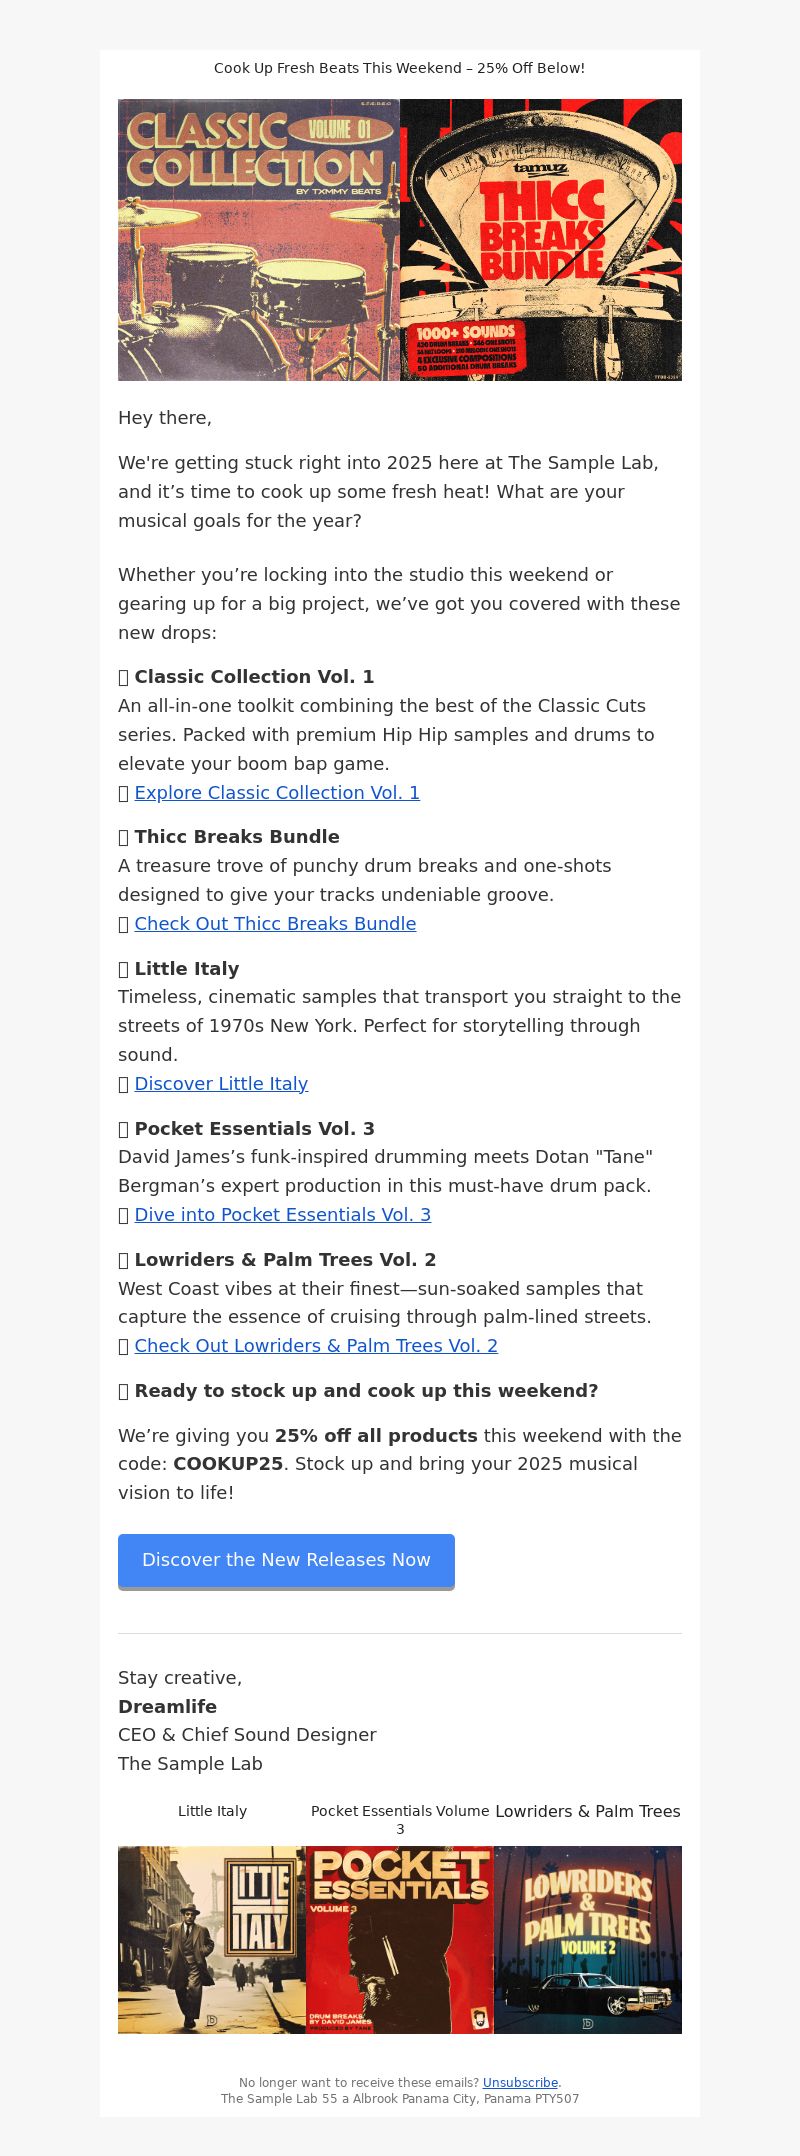
Task: Click the Unsubscribe link in the footer
Action: 520,2083
